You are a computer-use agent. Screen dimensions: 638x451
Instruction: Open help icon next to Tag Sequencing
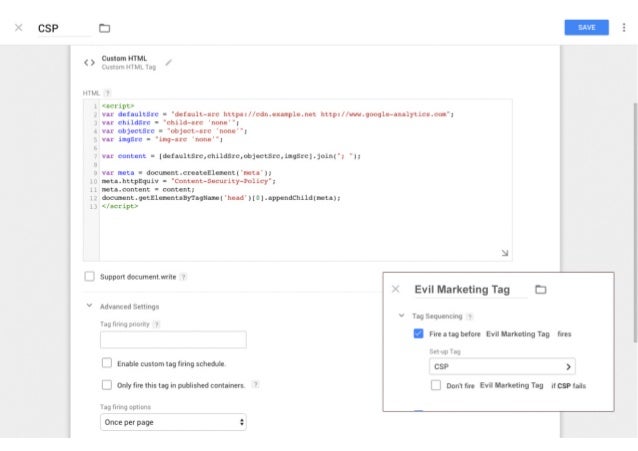click(x=470, y=316)
